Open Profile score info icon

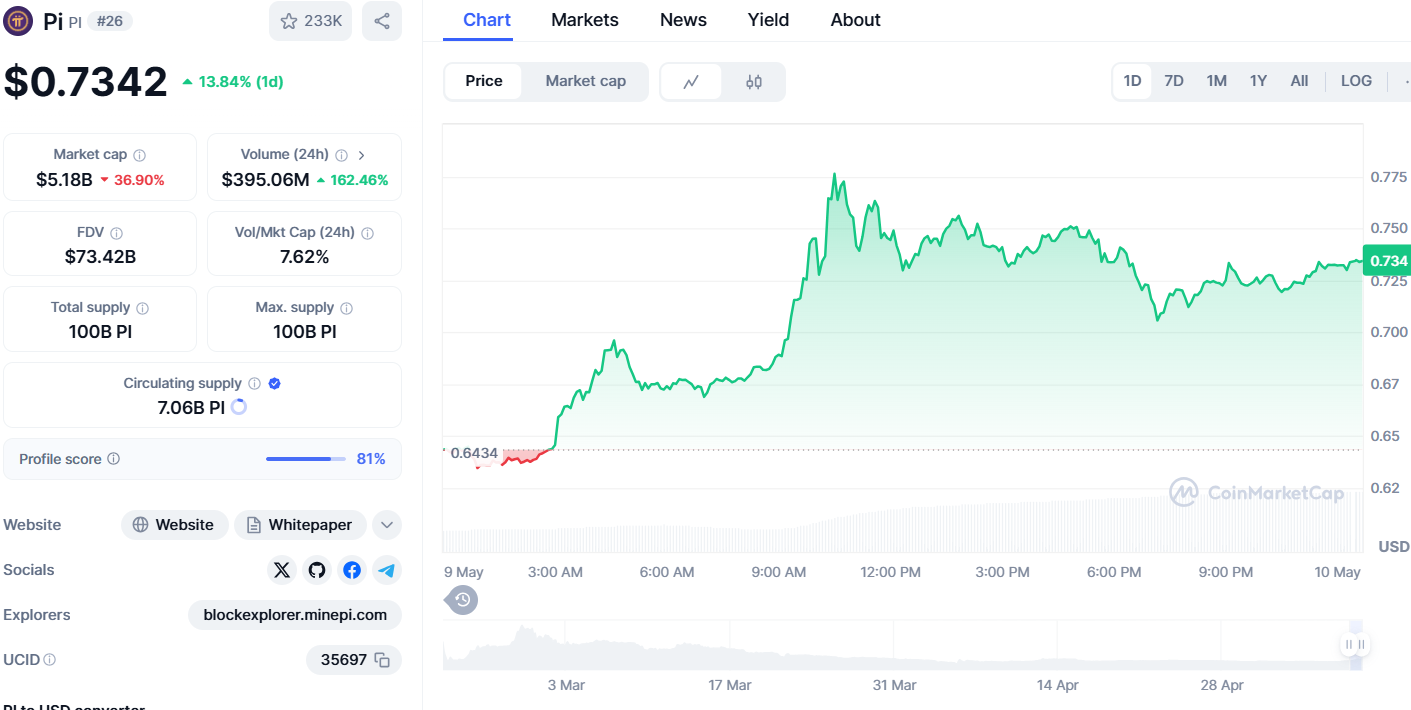pyautogui.click(x=114, y=459)
